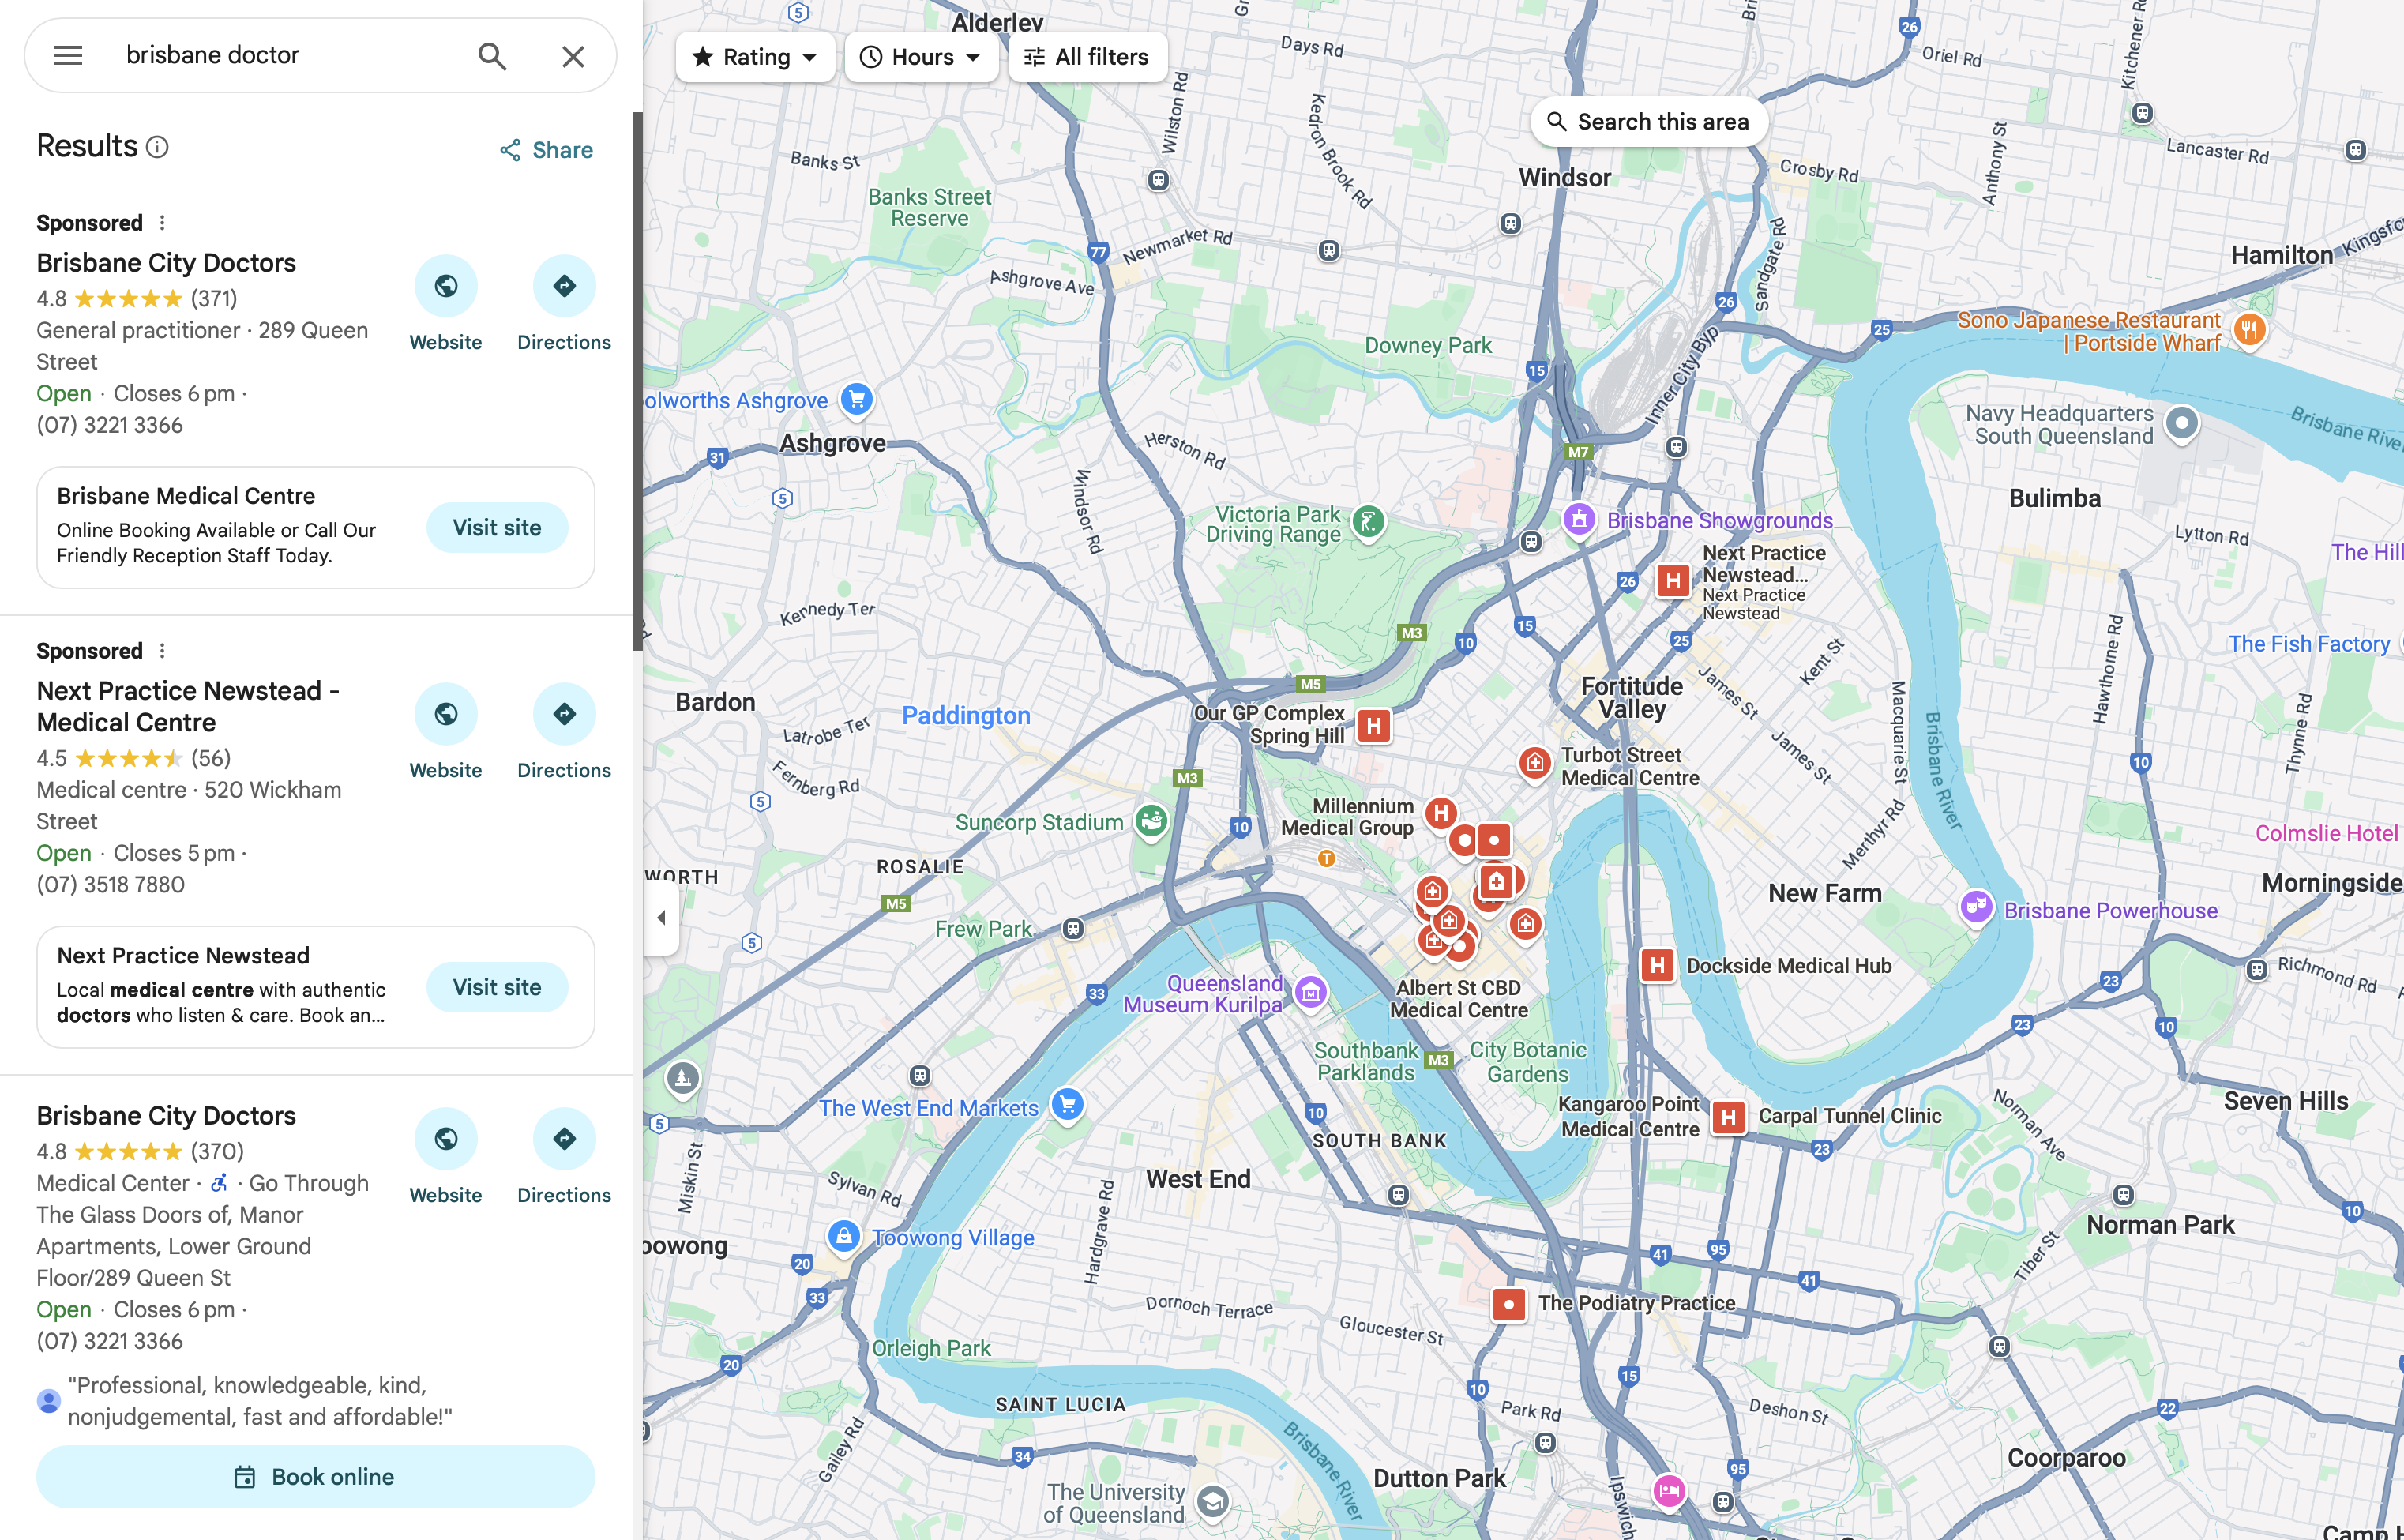Click Woolworths Ashgrove cart icon
Screen dimensions: 2404x1540
point(857,400)
